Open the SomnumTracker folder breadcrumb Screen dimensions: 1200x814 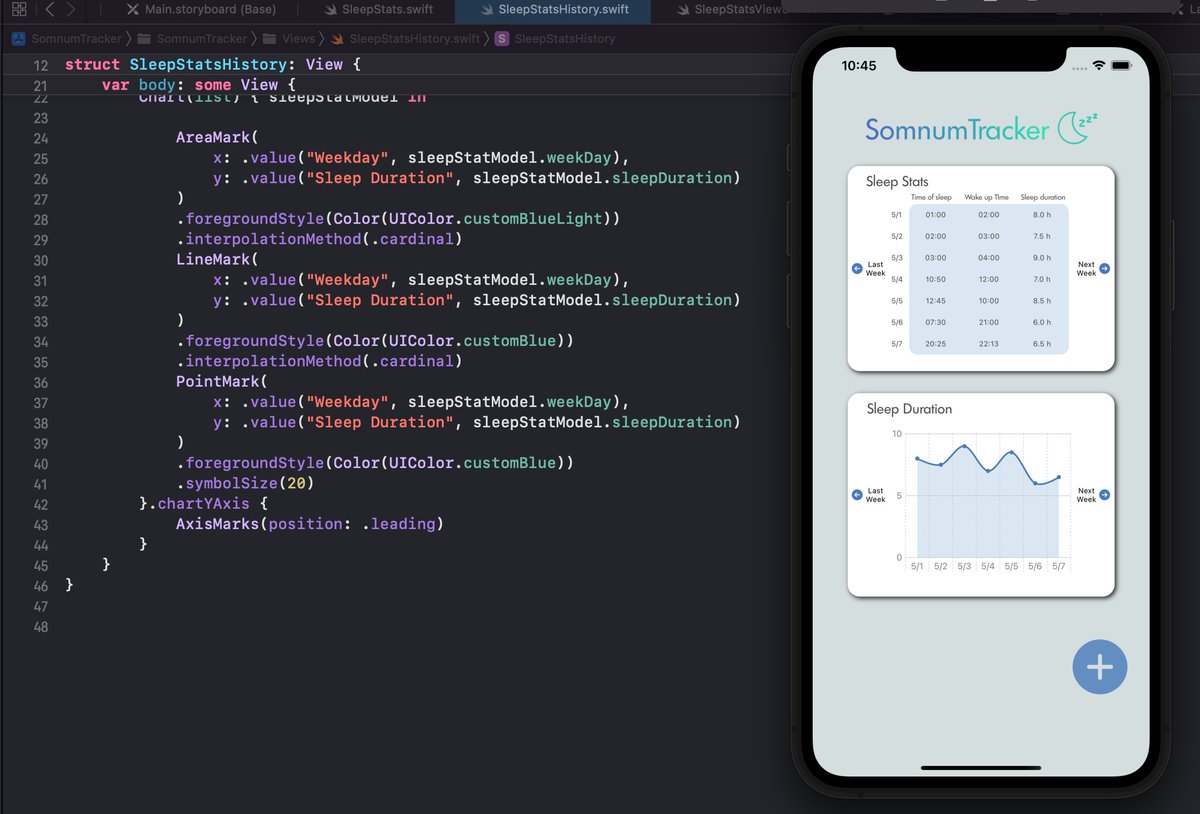click(x=192, y=38)
